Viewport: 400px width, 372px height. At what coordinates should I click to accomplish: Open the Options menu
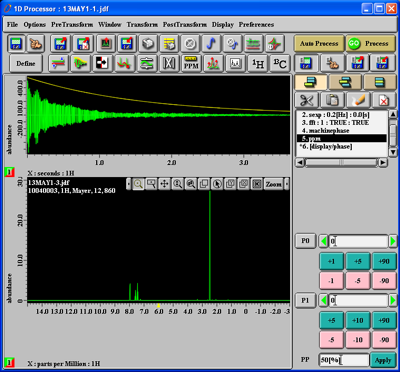coord(35,25)
